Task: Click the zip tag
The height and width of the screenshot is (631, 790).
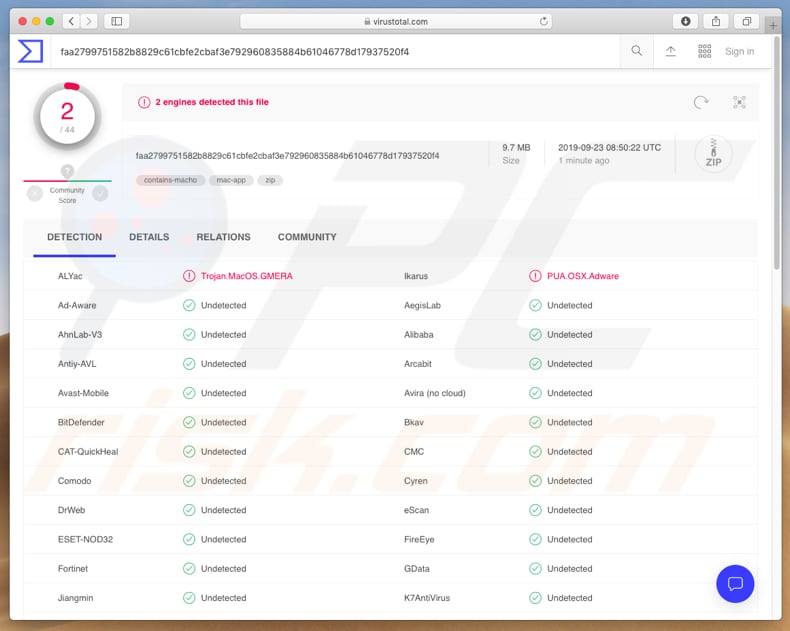Action: [x=270, y=180]
